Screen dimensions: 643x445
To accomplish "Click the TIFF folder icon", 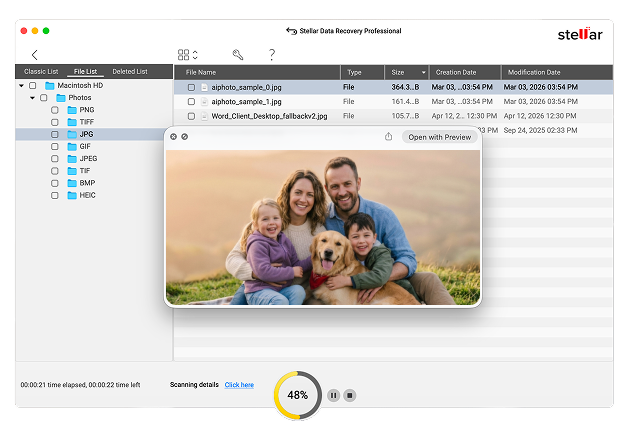I will (72, 122).
